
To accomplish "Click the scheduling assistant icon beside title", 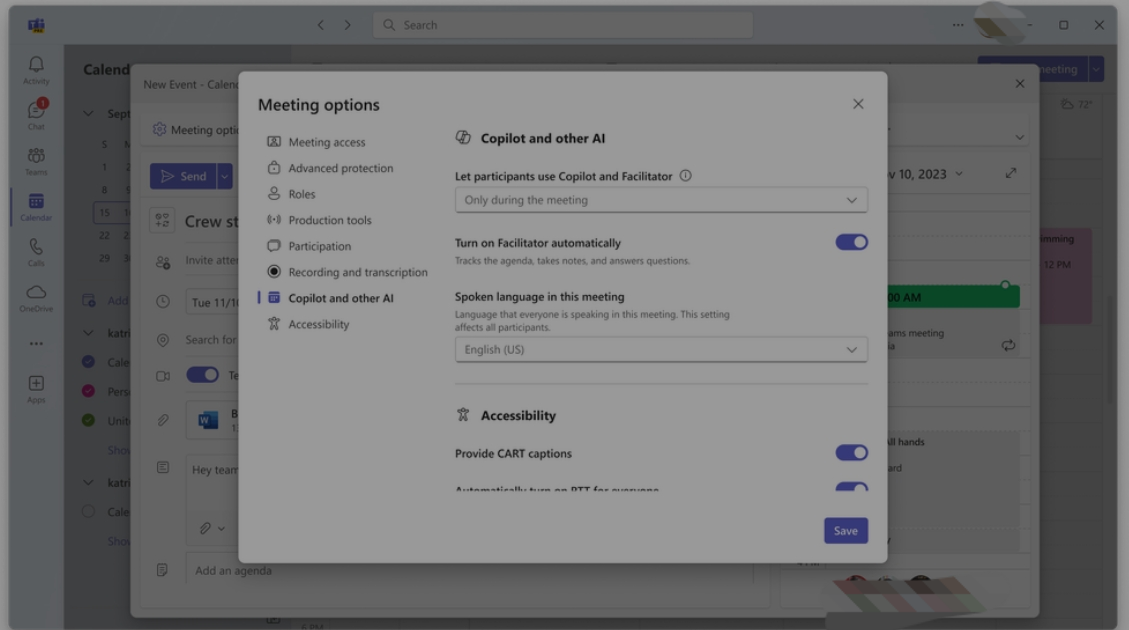I will click(x=162, y=220).
